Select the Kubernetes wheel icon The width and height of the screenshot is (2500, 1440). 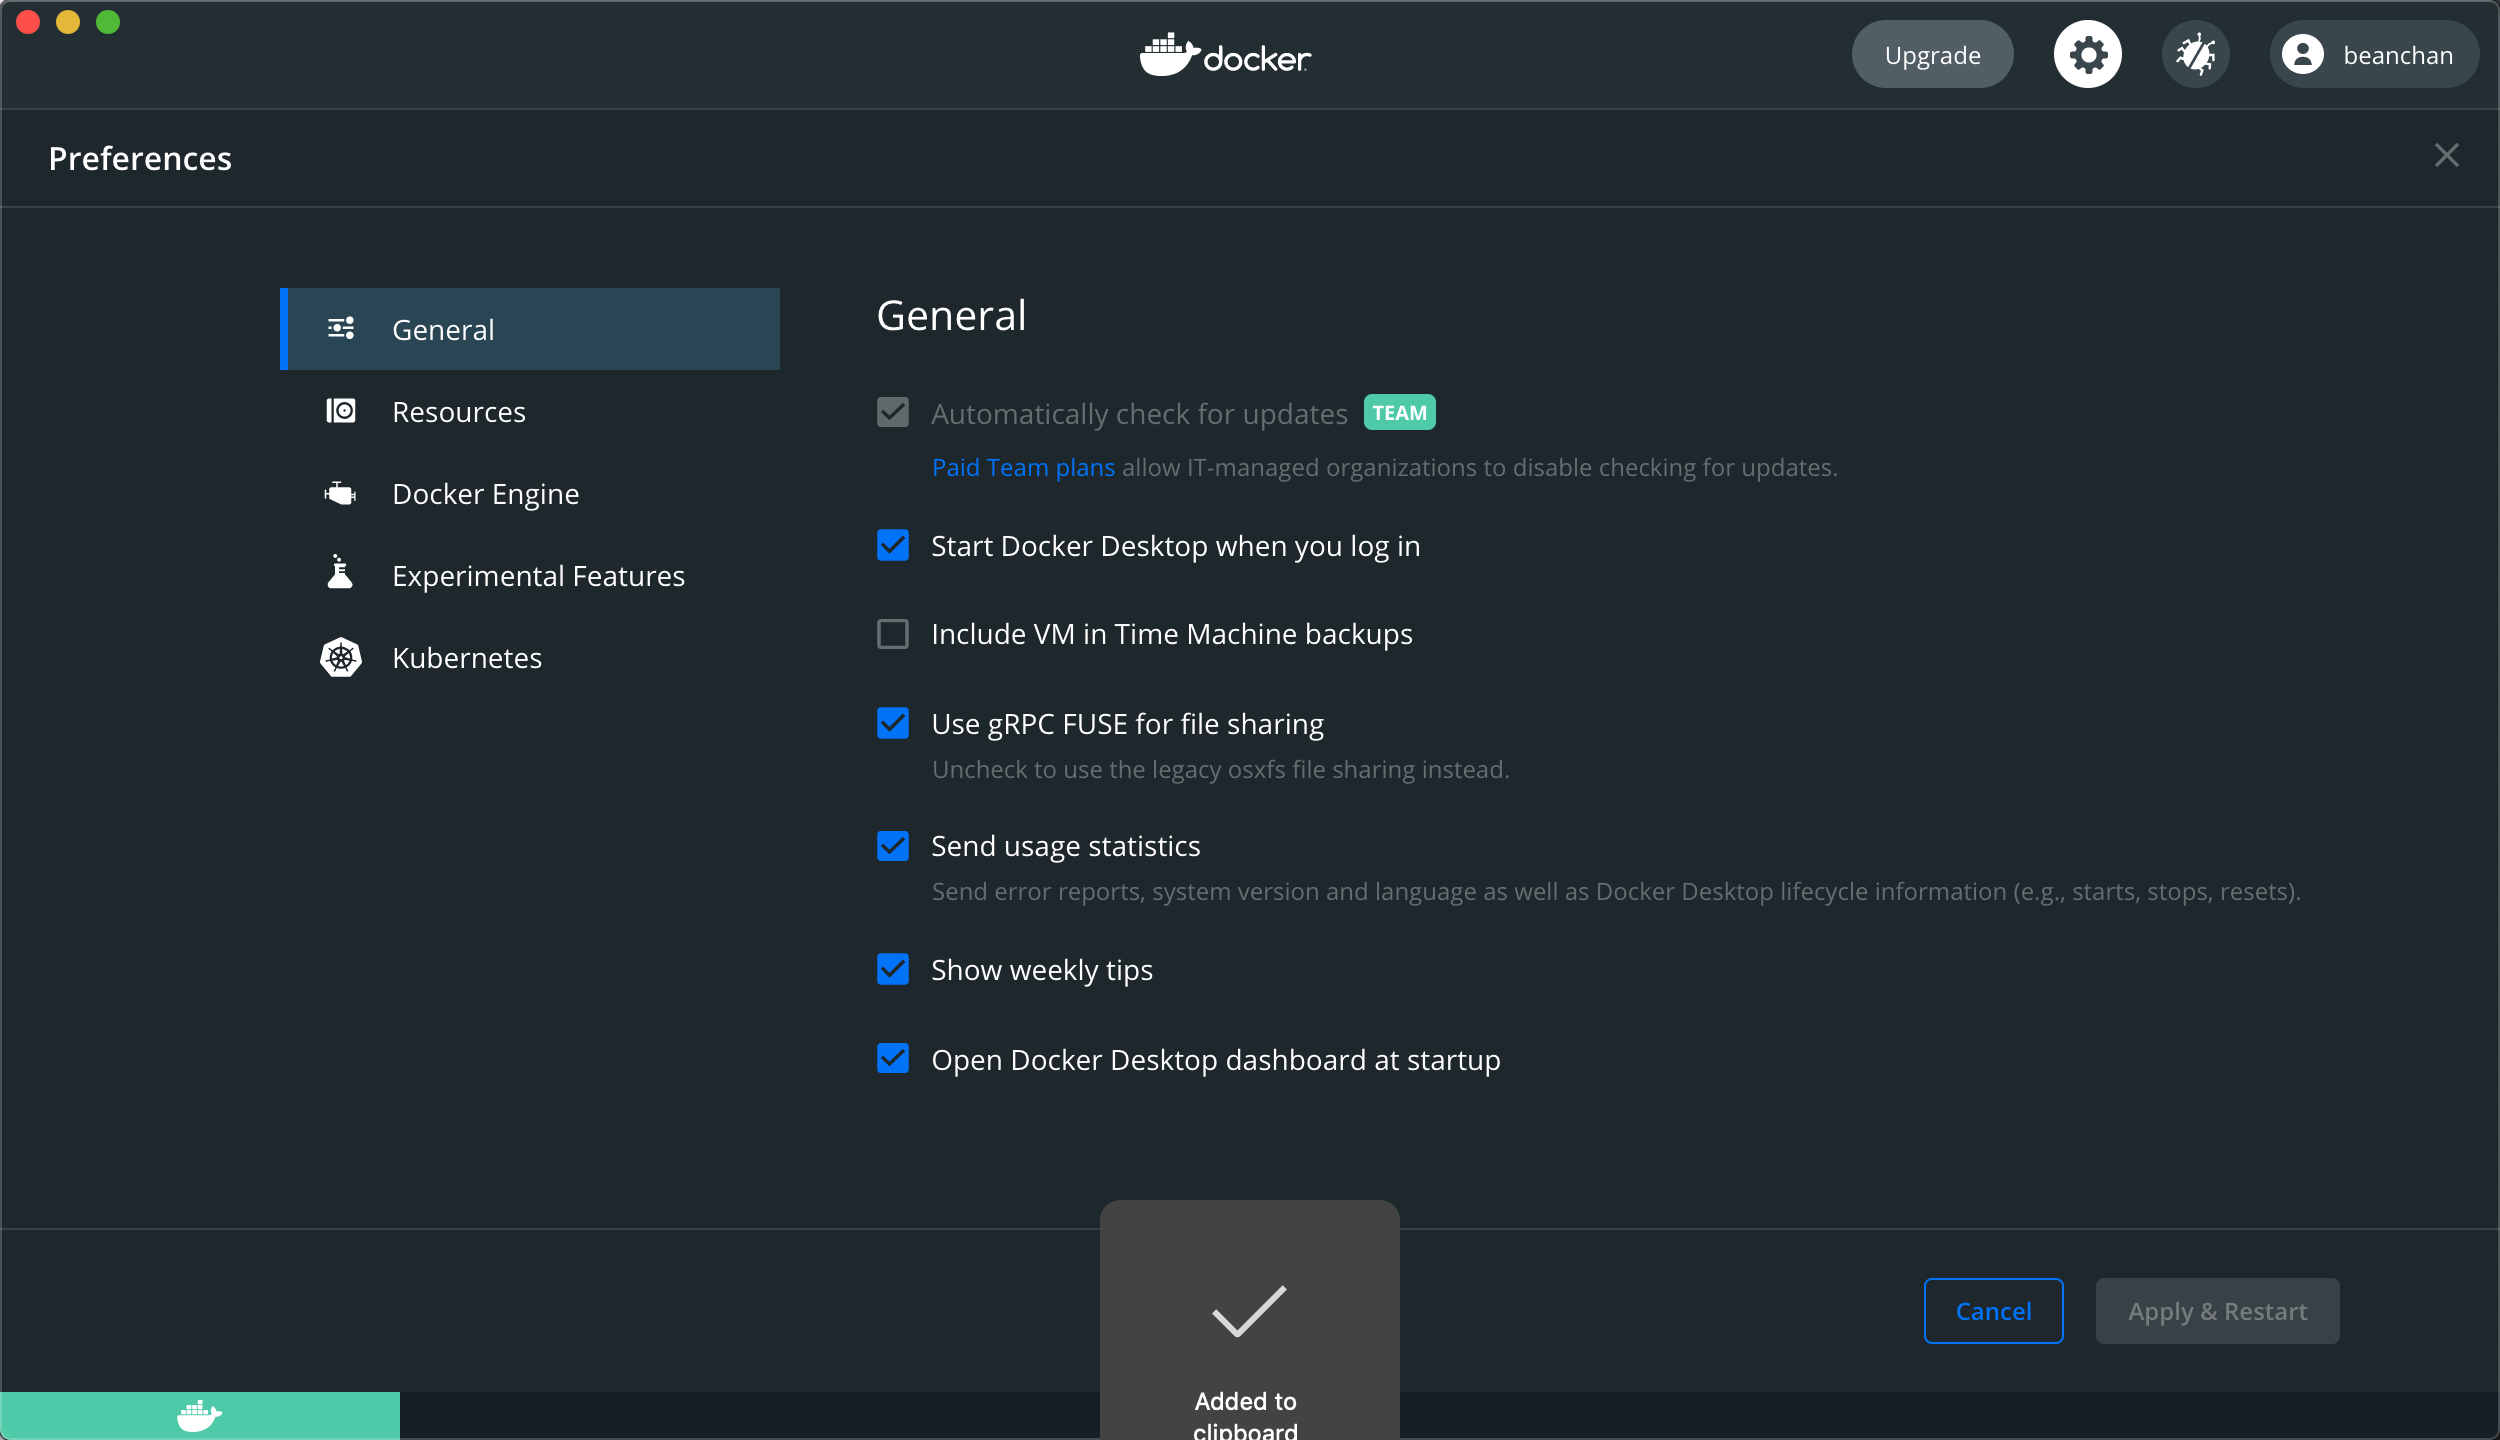coord(341,657)
